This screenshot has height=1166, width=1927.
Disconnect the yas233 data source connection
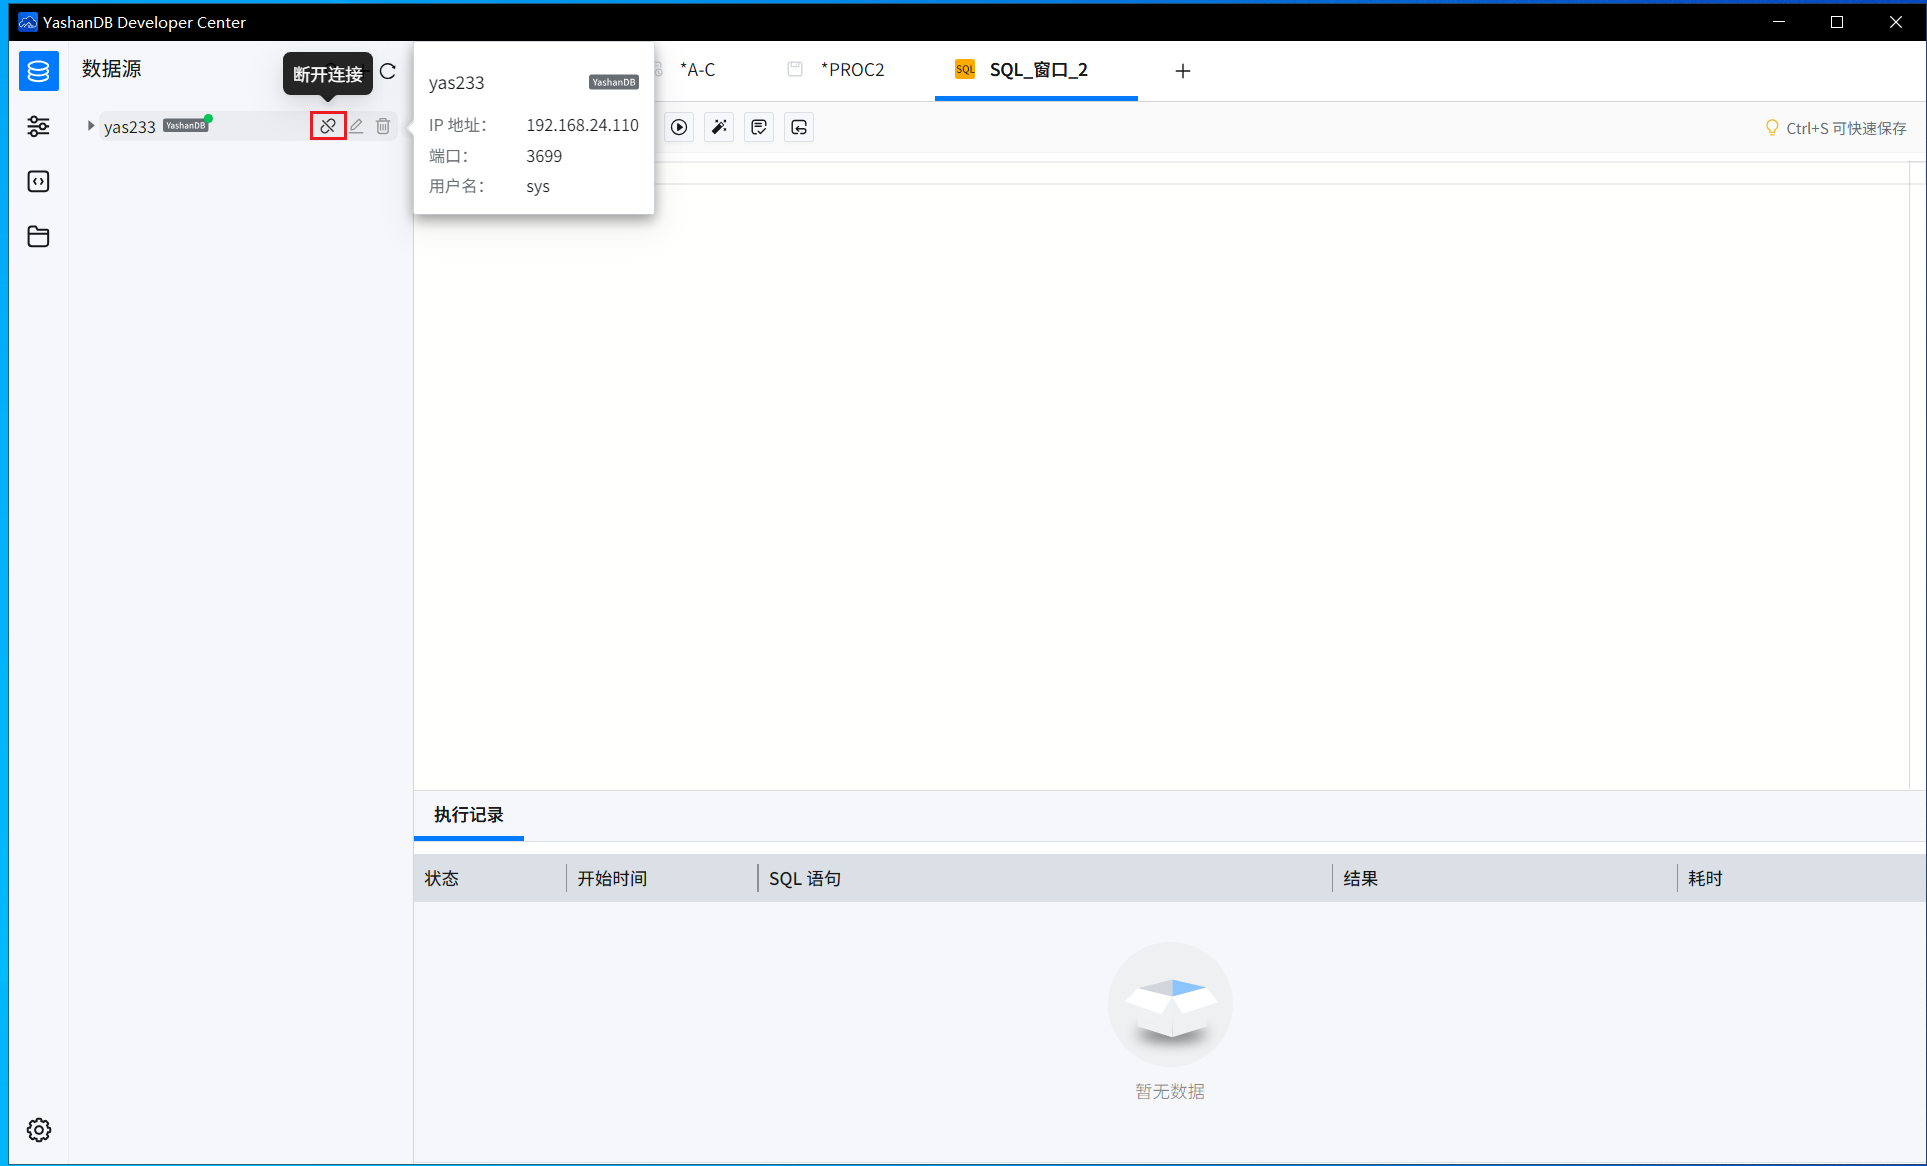pos(328,126)
